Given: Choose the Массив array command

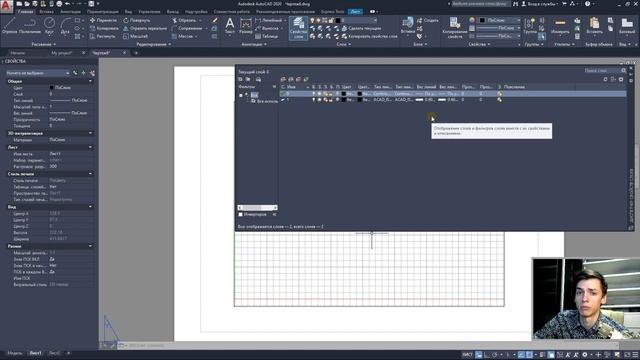Looking at the screenshot, I should [x=182, y=36].
